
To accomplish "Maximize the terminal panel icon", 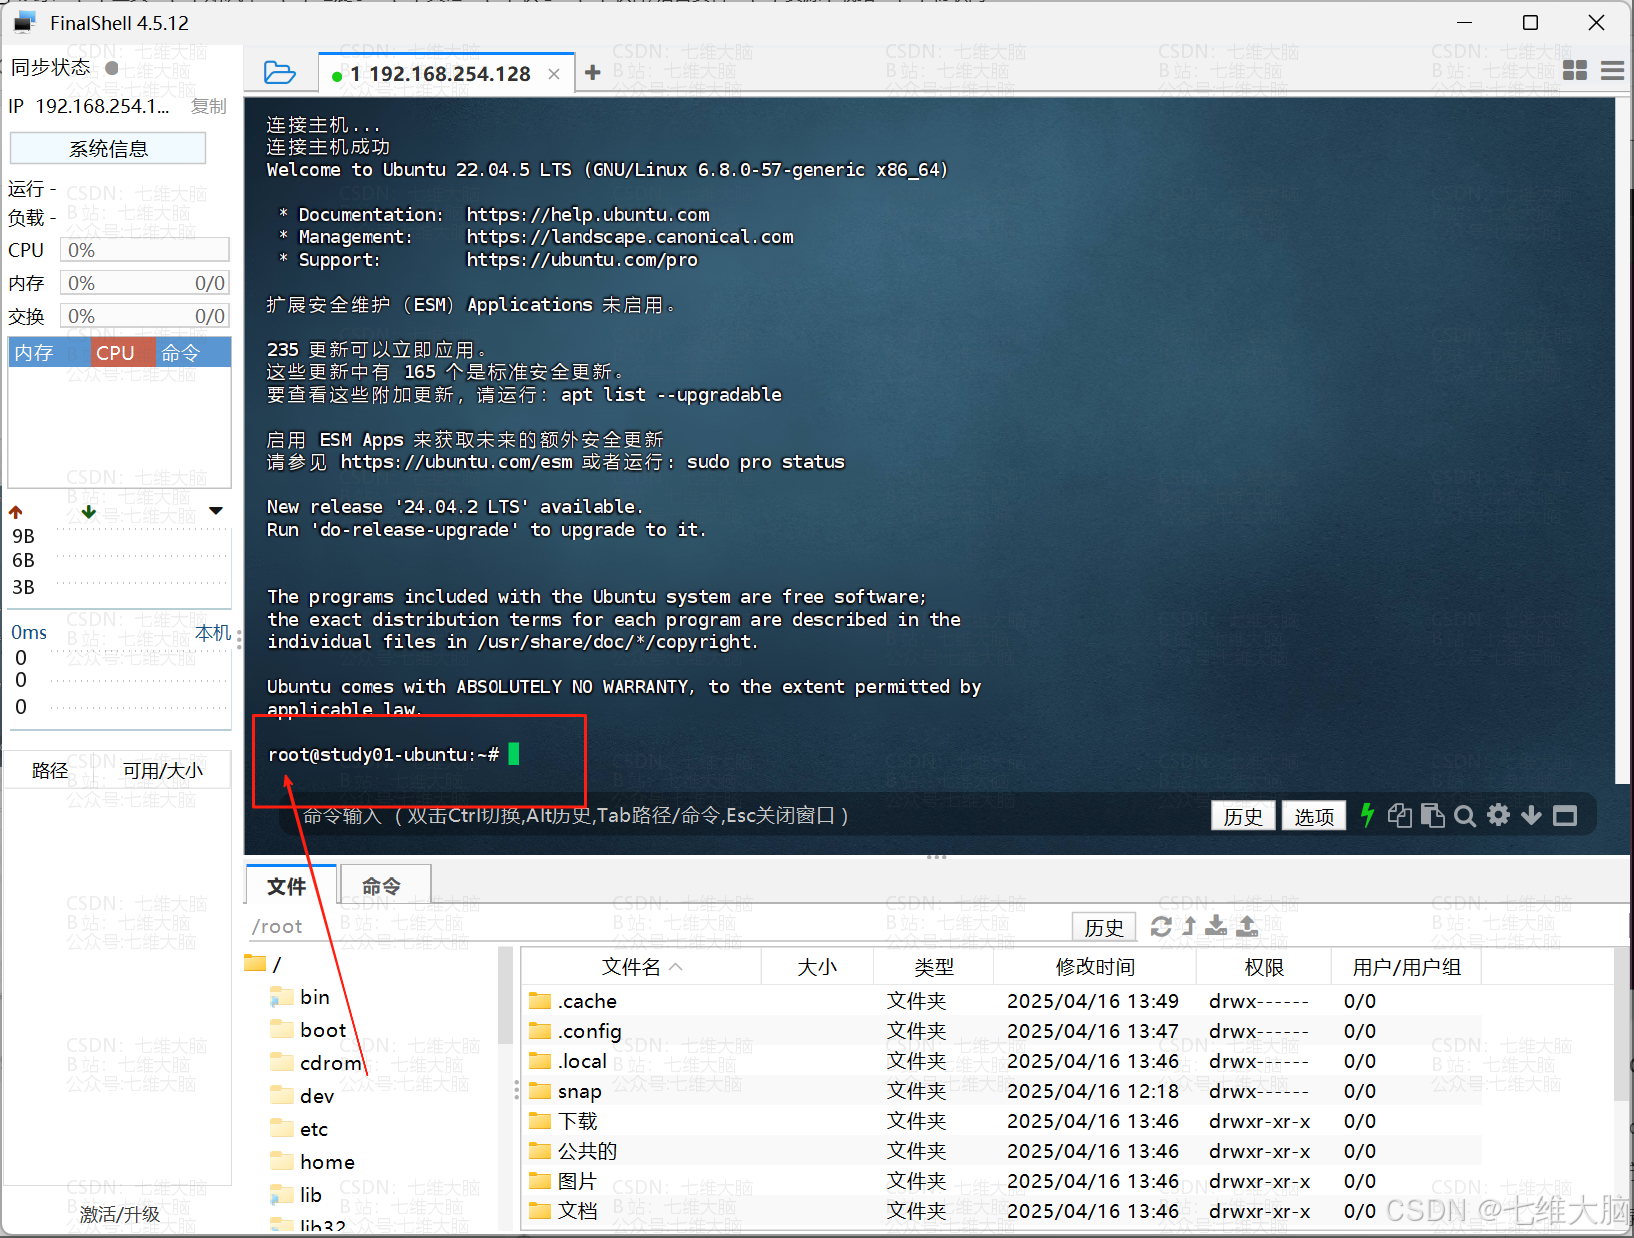I will click(1565, 816).
